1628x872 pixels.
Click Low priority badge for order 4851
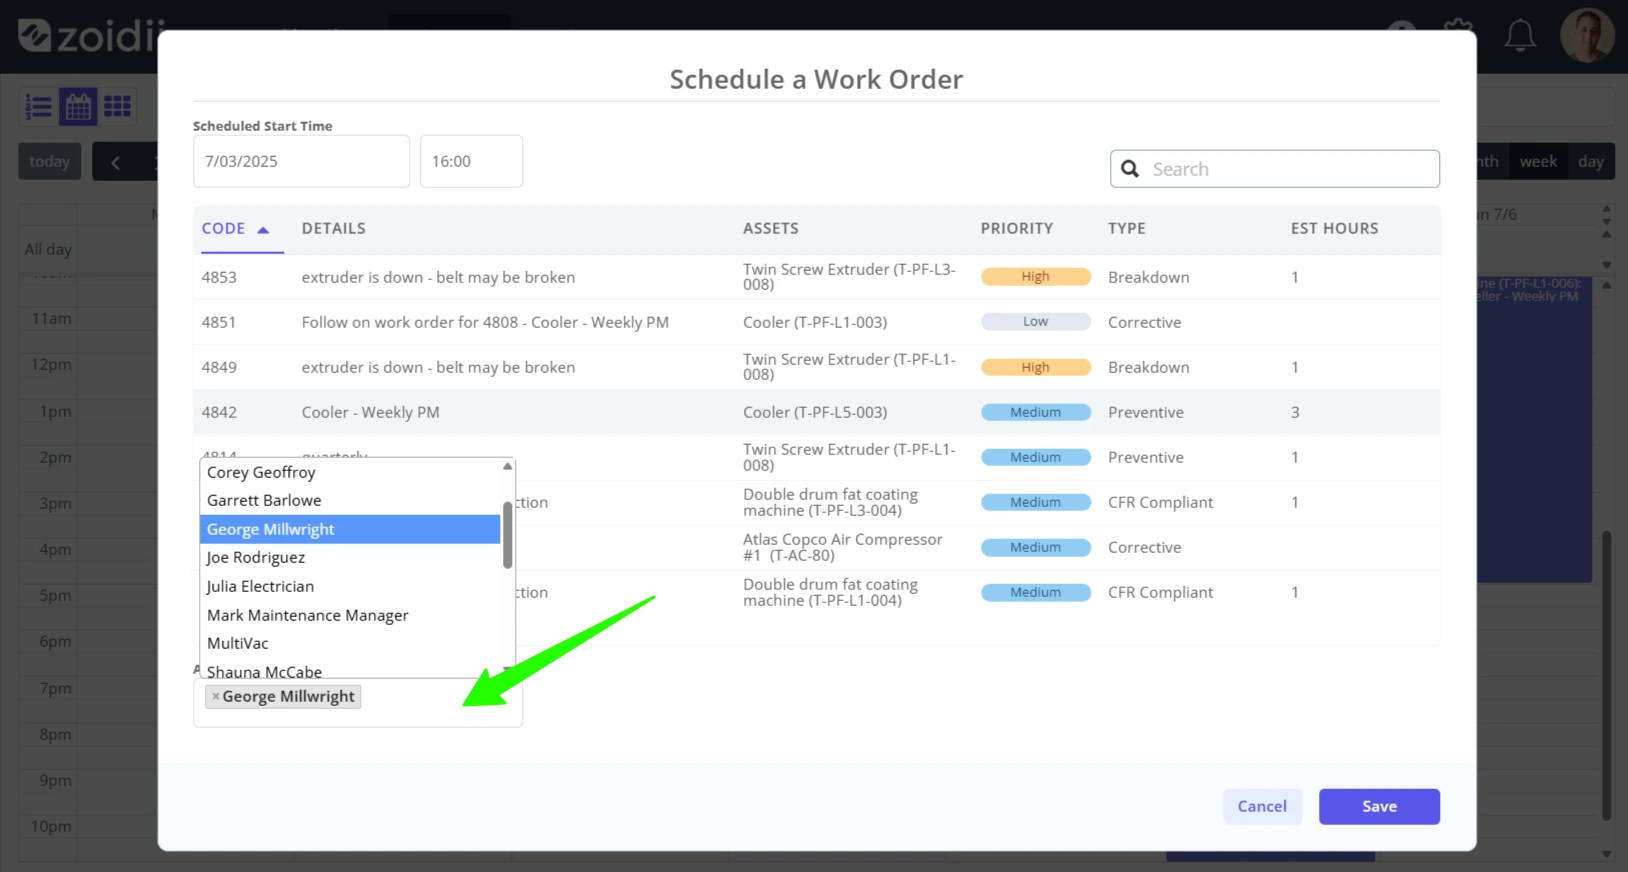point(1036,322)
